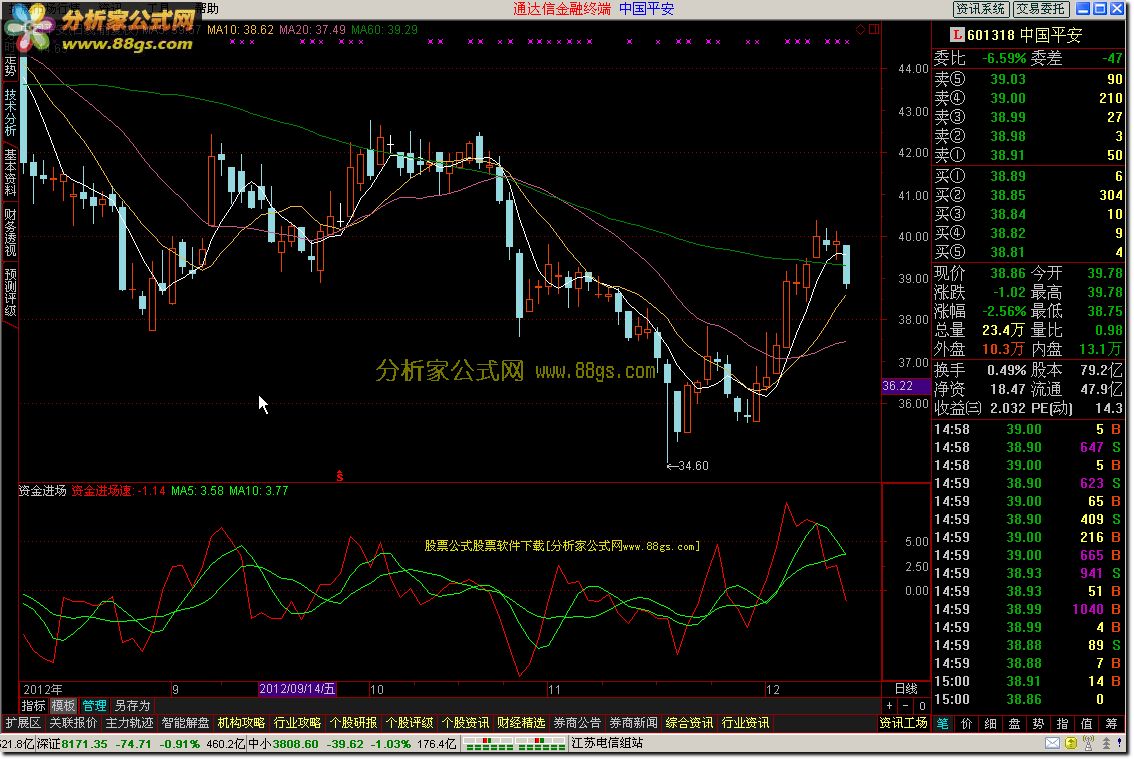Switch to the 指标 tab
This screenshot has height=759, width=1134.
[33, 705]
